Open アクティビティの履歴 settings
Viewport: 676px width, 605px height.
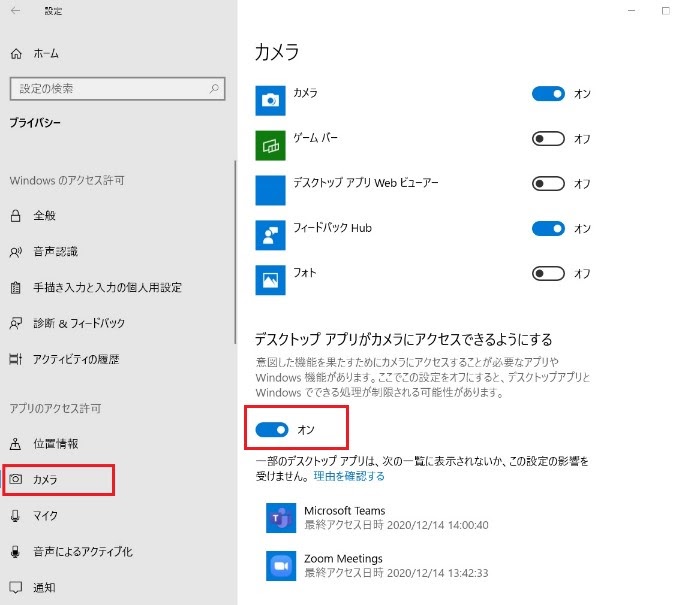click(76, 359)
